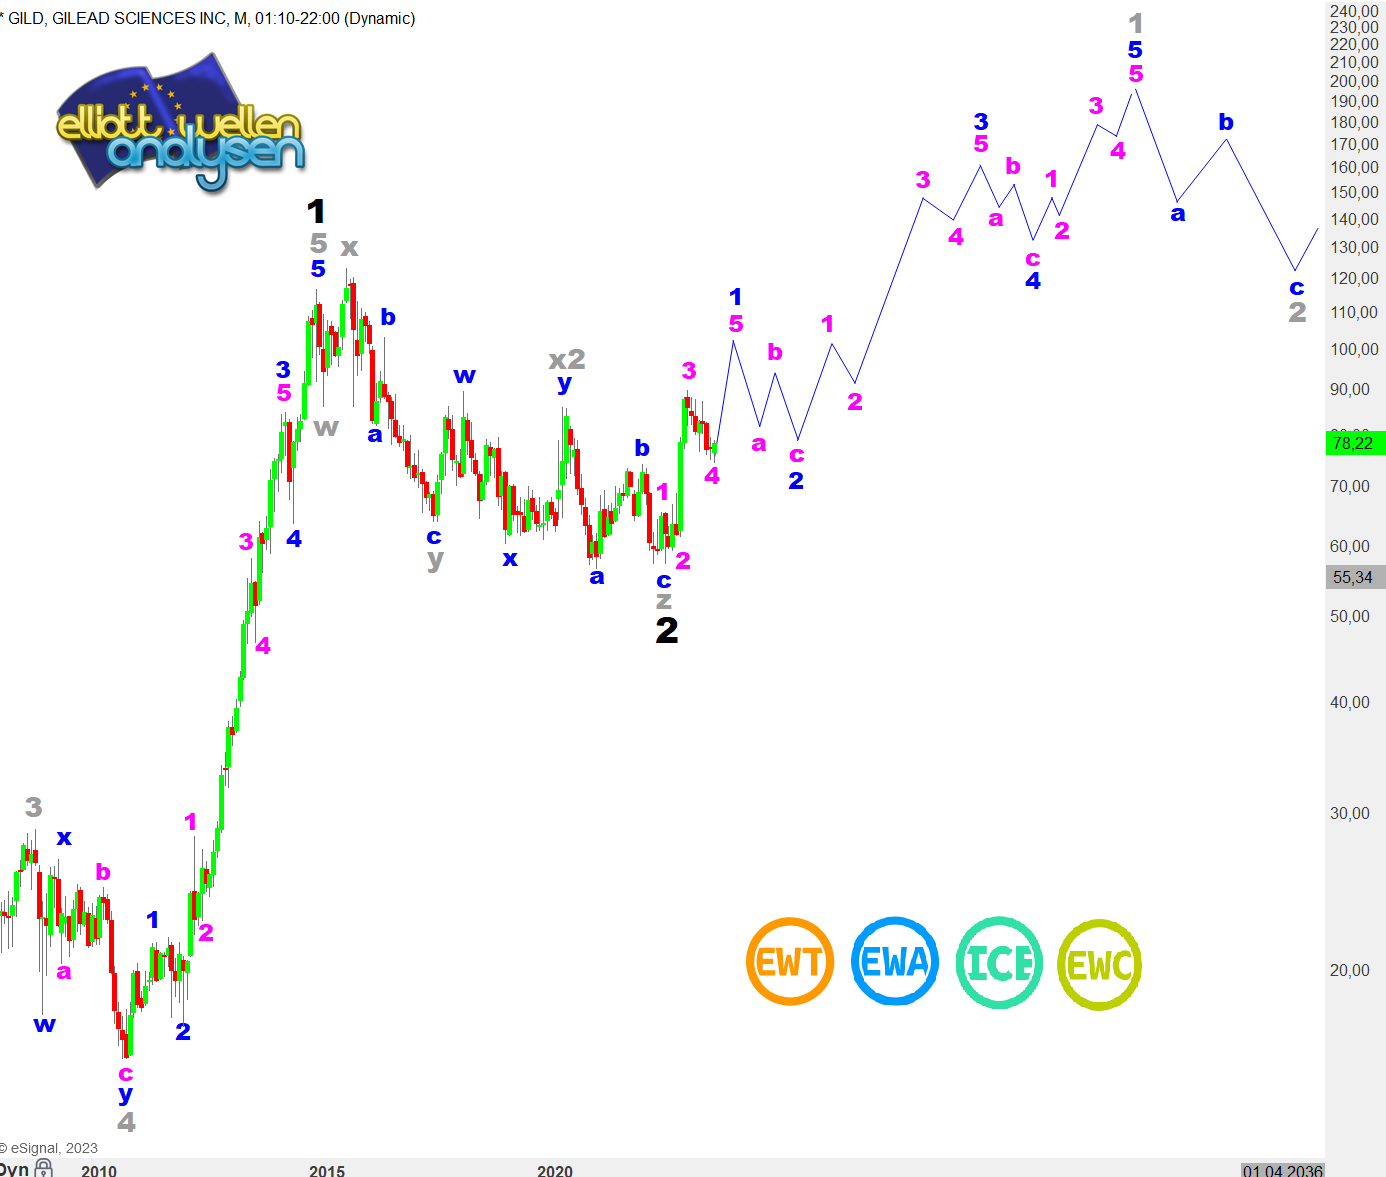Toggle the lock icon beside Dyn
This screenshot has height=1177, width=1386.
tap(43, 1168)
